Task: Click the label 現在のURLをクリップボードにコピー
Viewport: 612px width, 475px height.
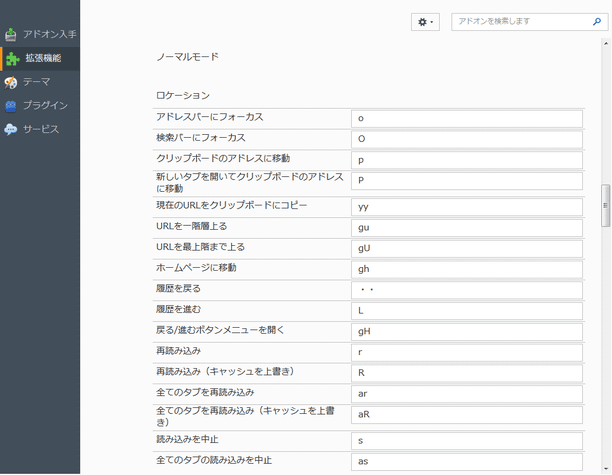Action: (232, 205)
